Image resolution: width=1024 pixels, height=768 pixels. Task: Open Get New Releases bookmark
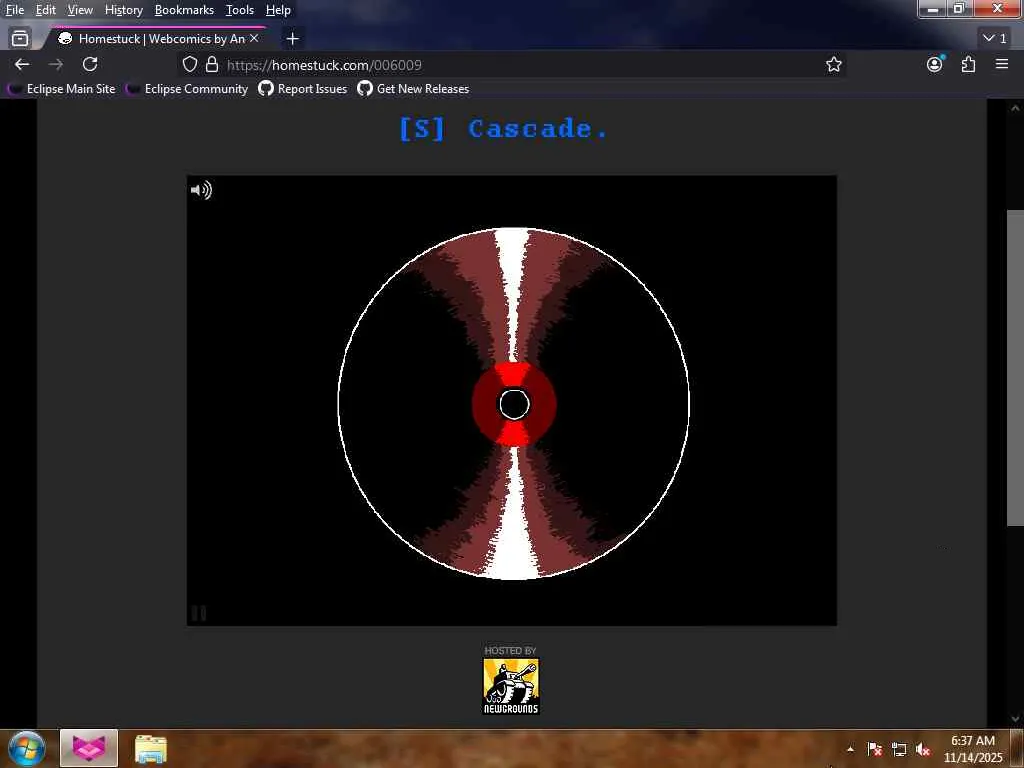pos(413,89)
